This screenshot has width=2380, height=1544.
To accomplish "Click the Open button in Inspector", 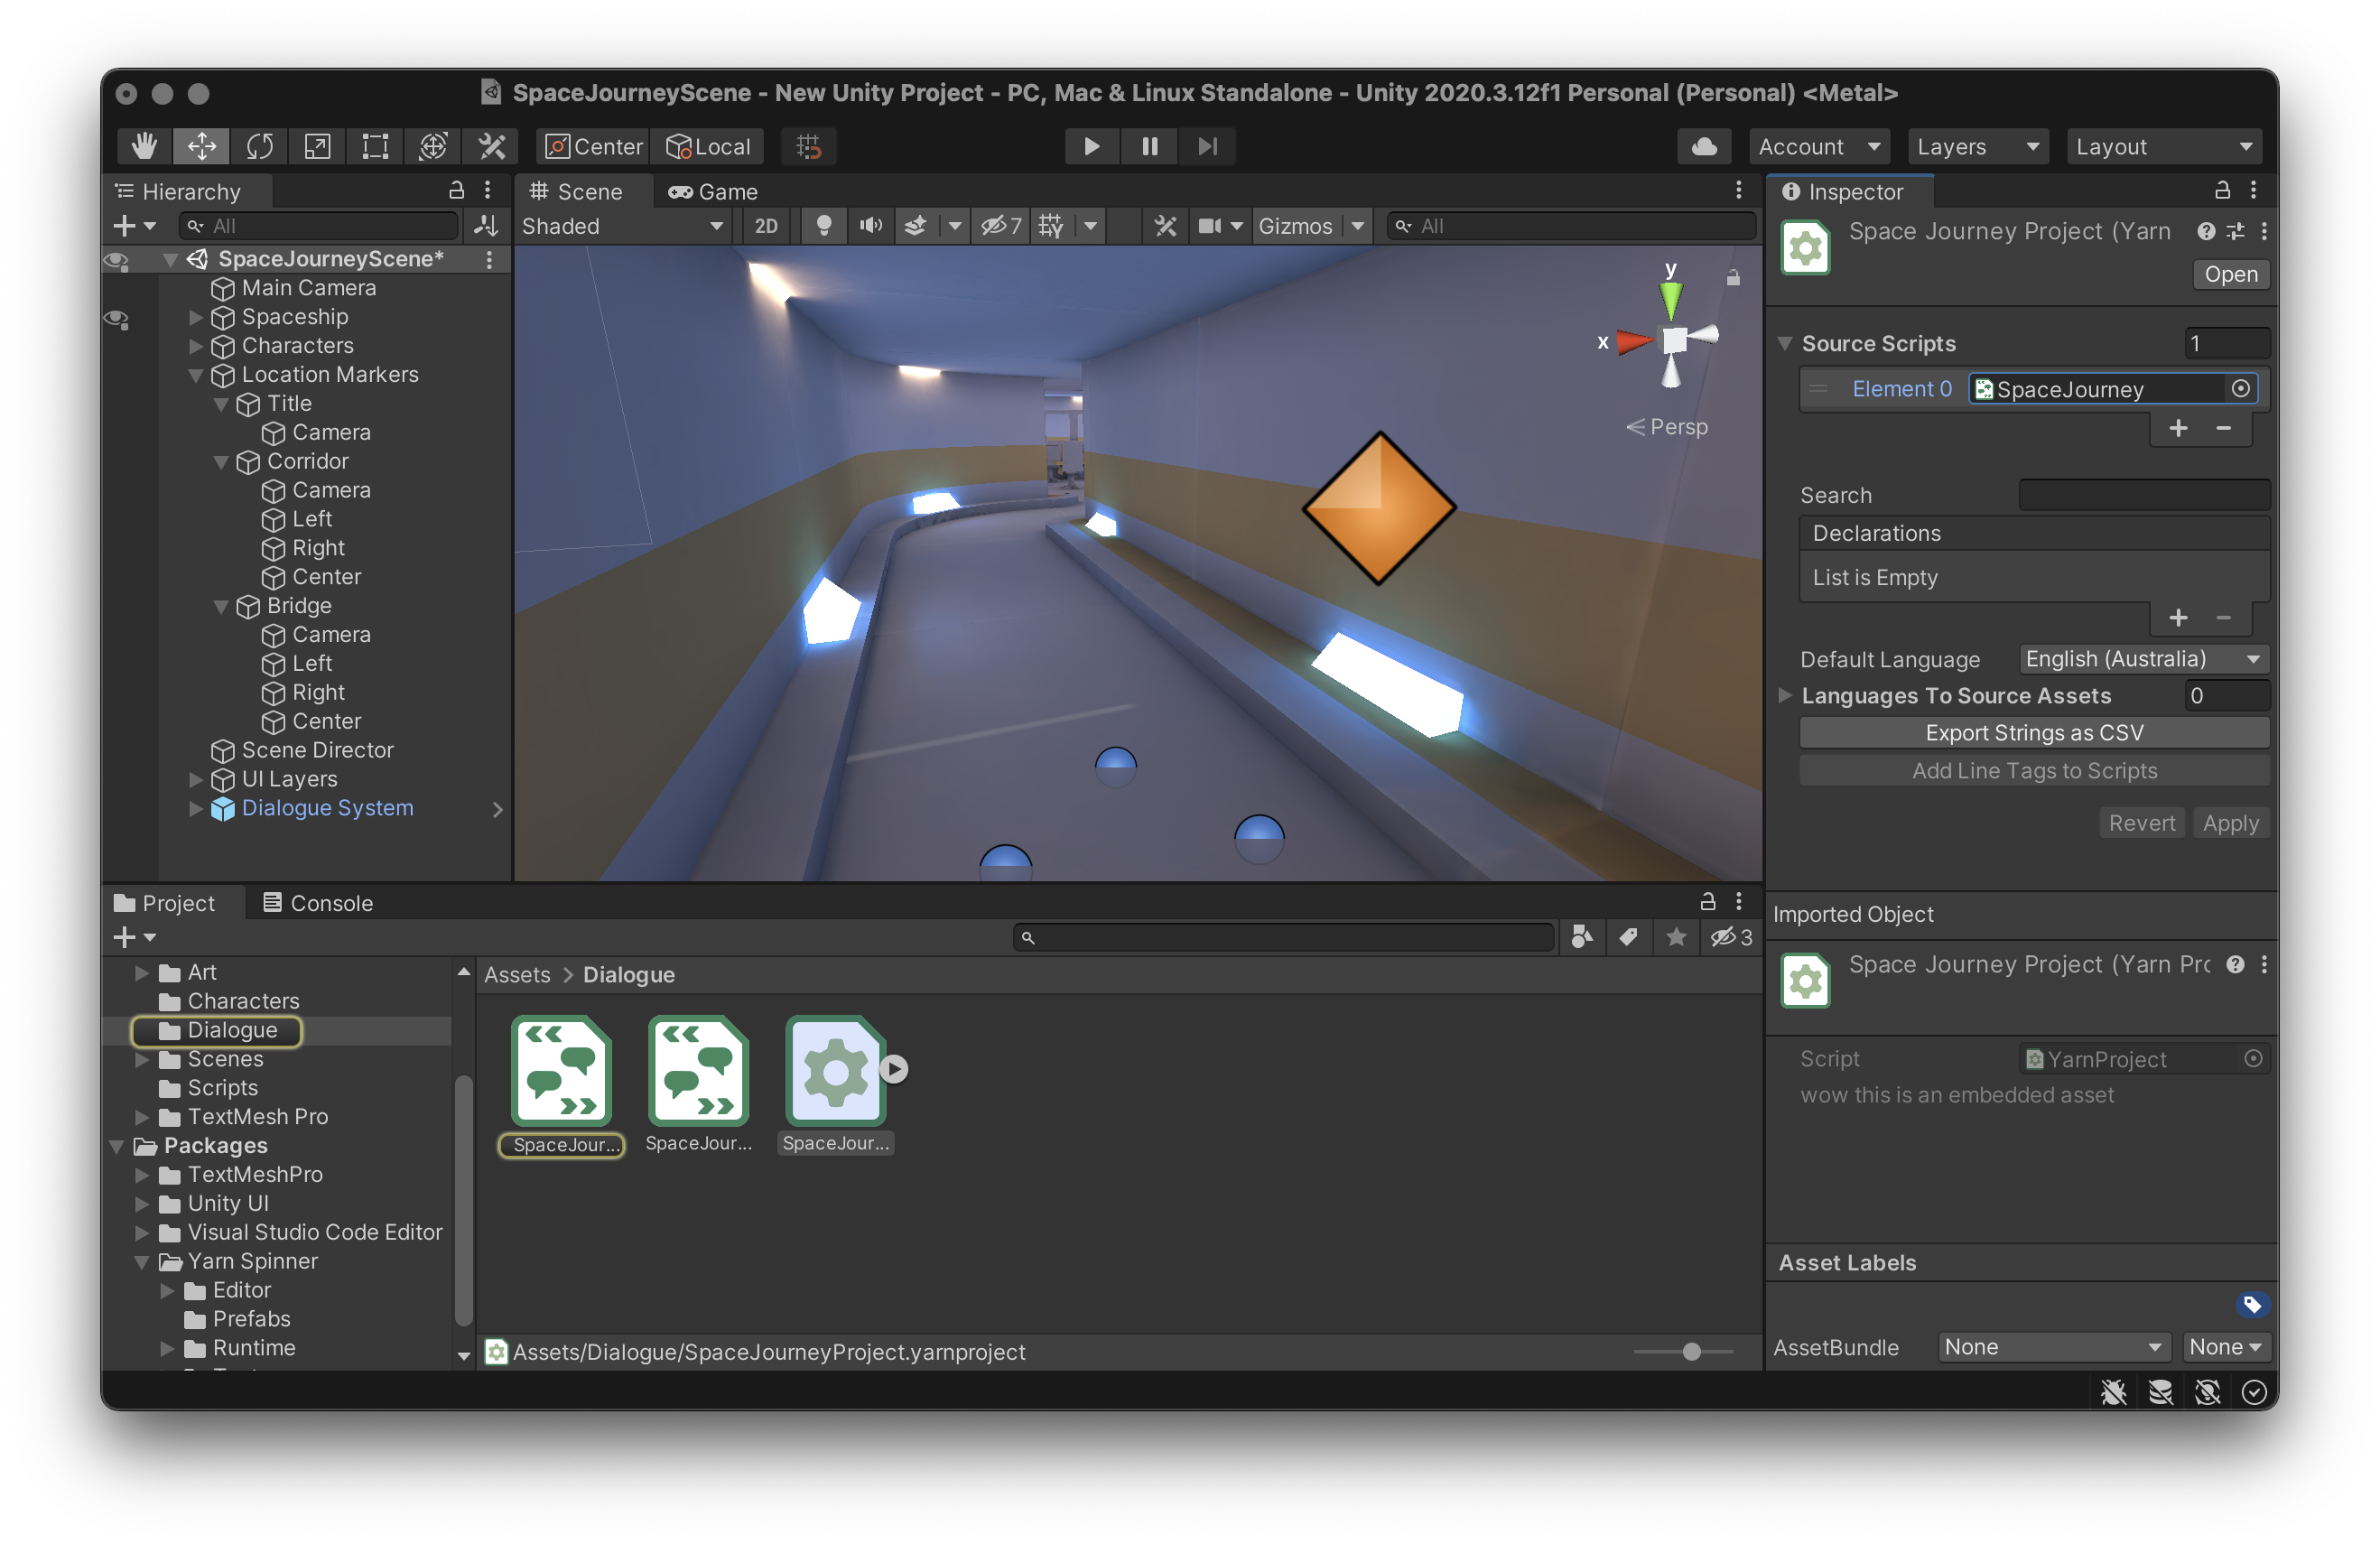I will pyautogui.click(x=2230, y=274).
